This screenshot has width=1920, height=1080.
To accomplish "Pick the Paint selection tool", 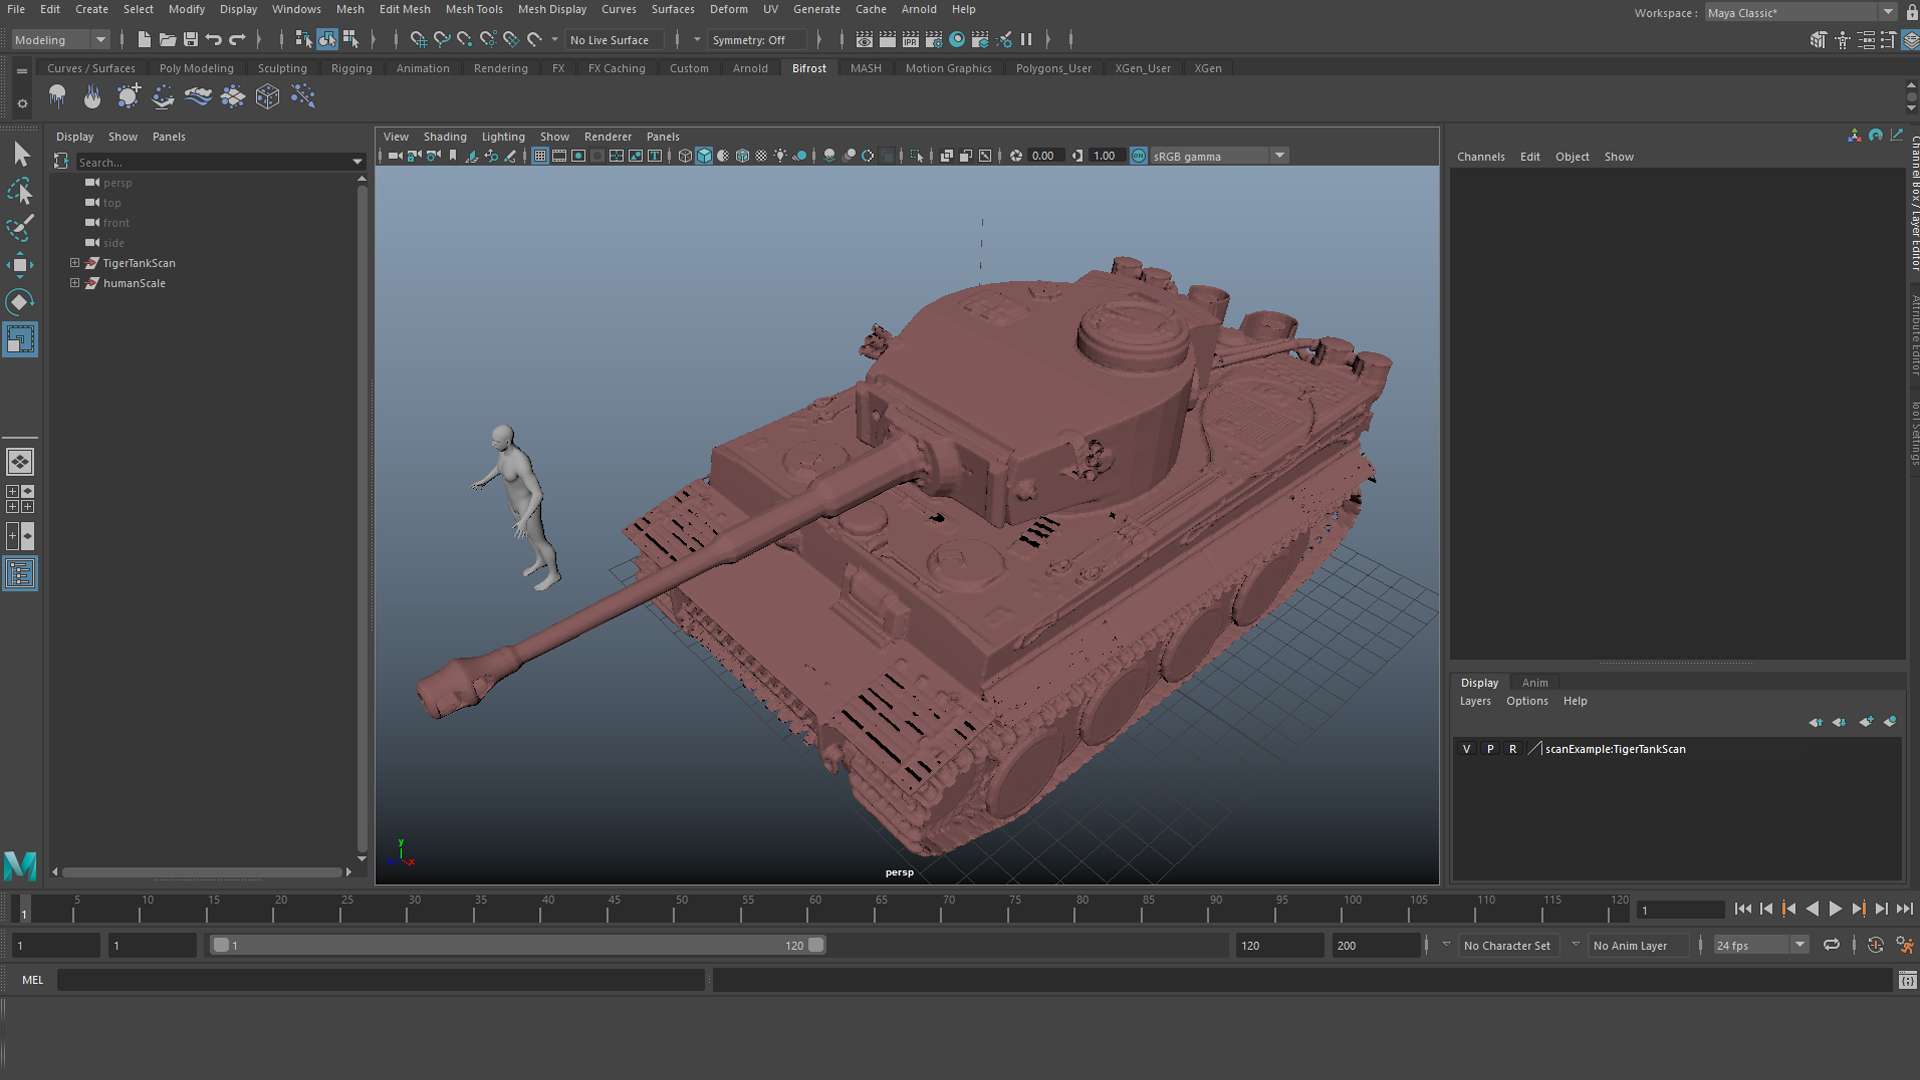I will coord(20,228).
